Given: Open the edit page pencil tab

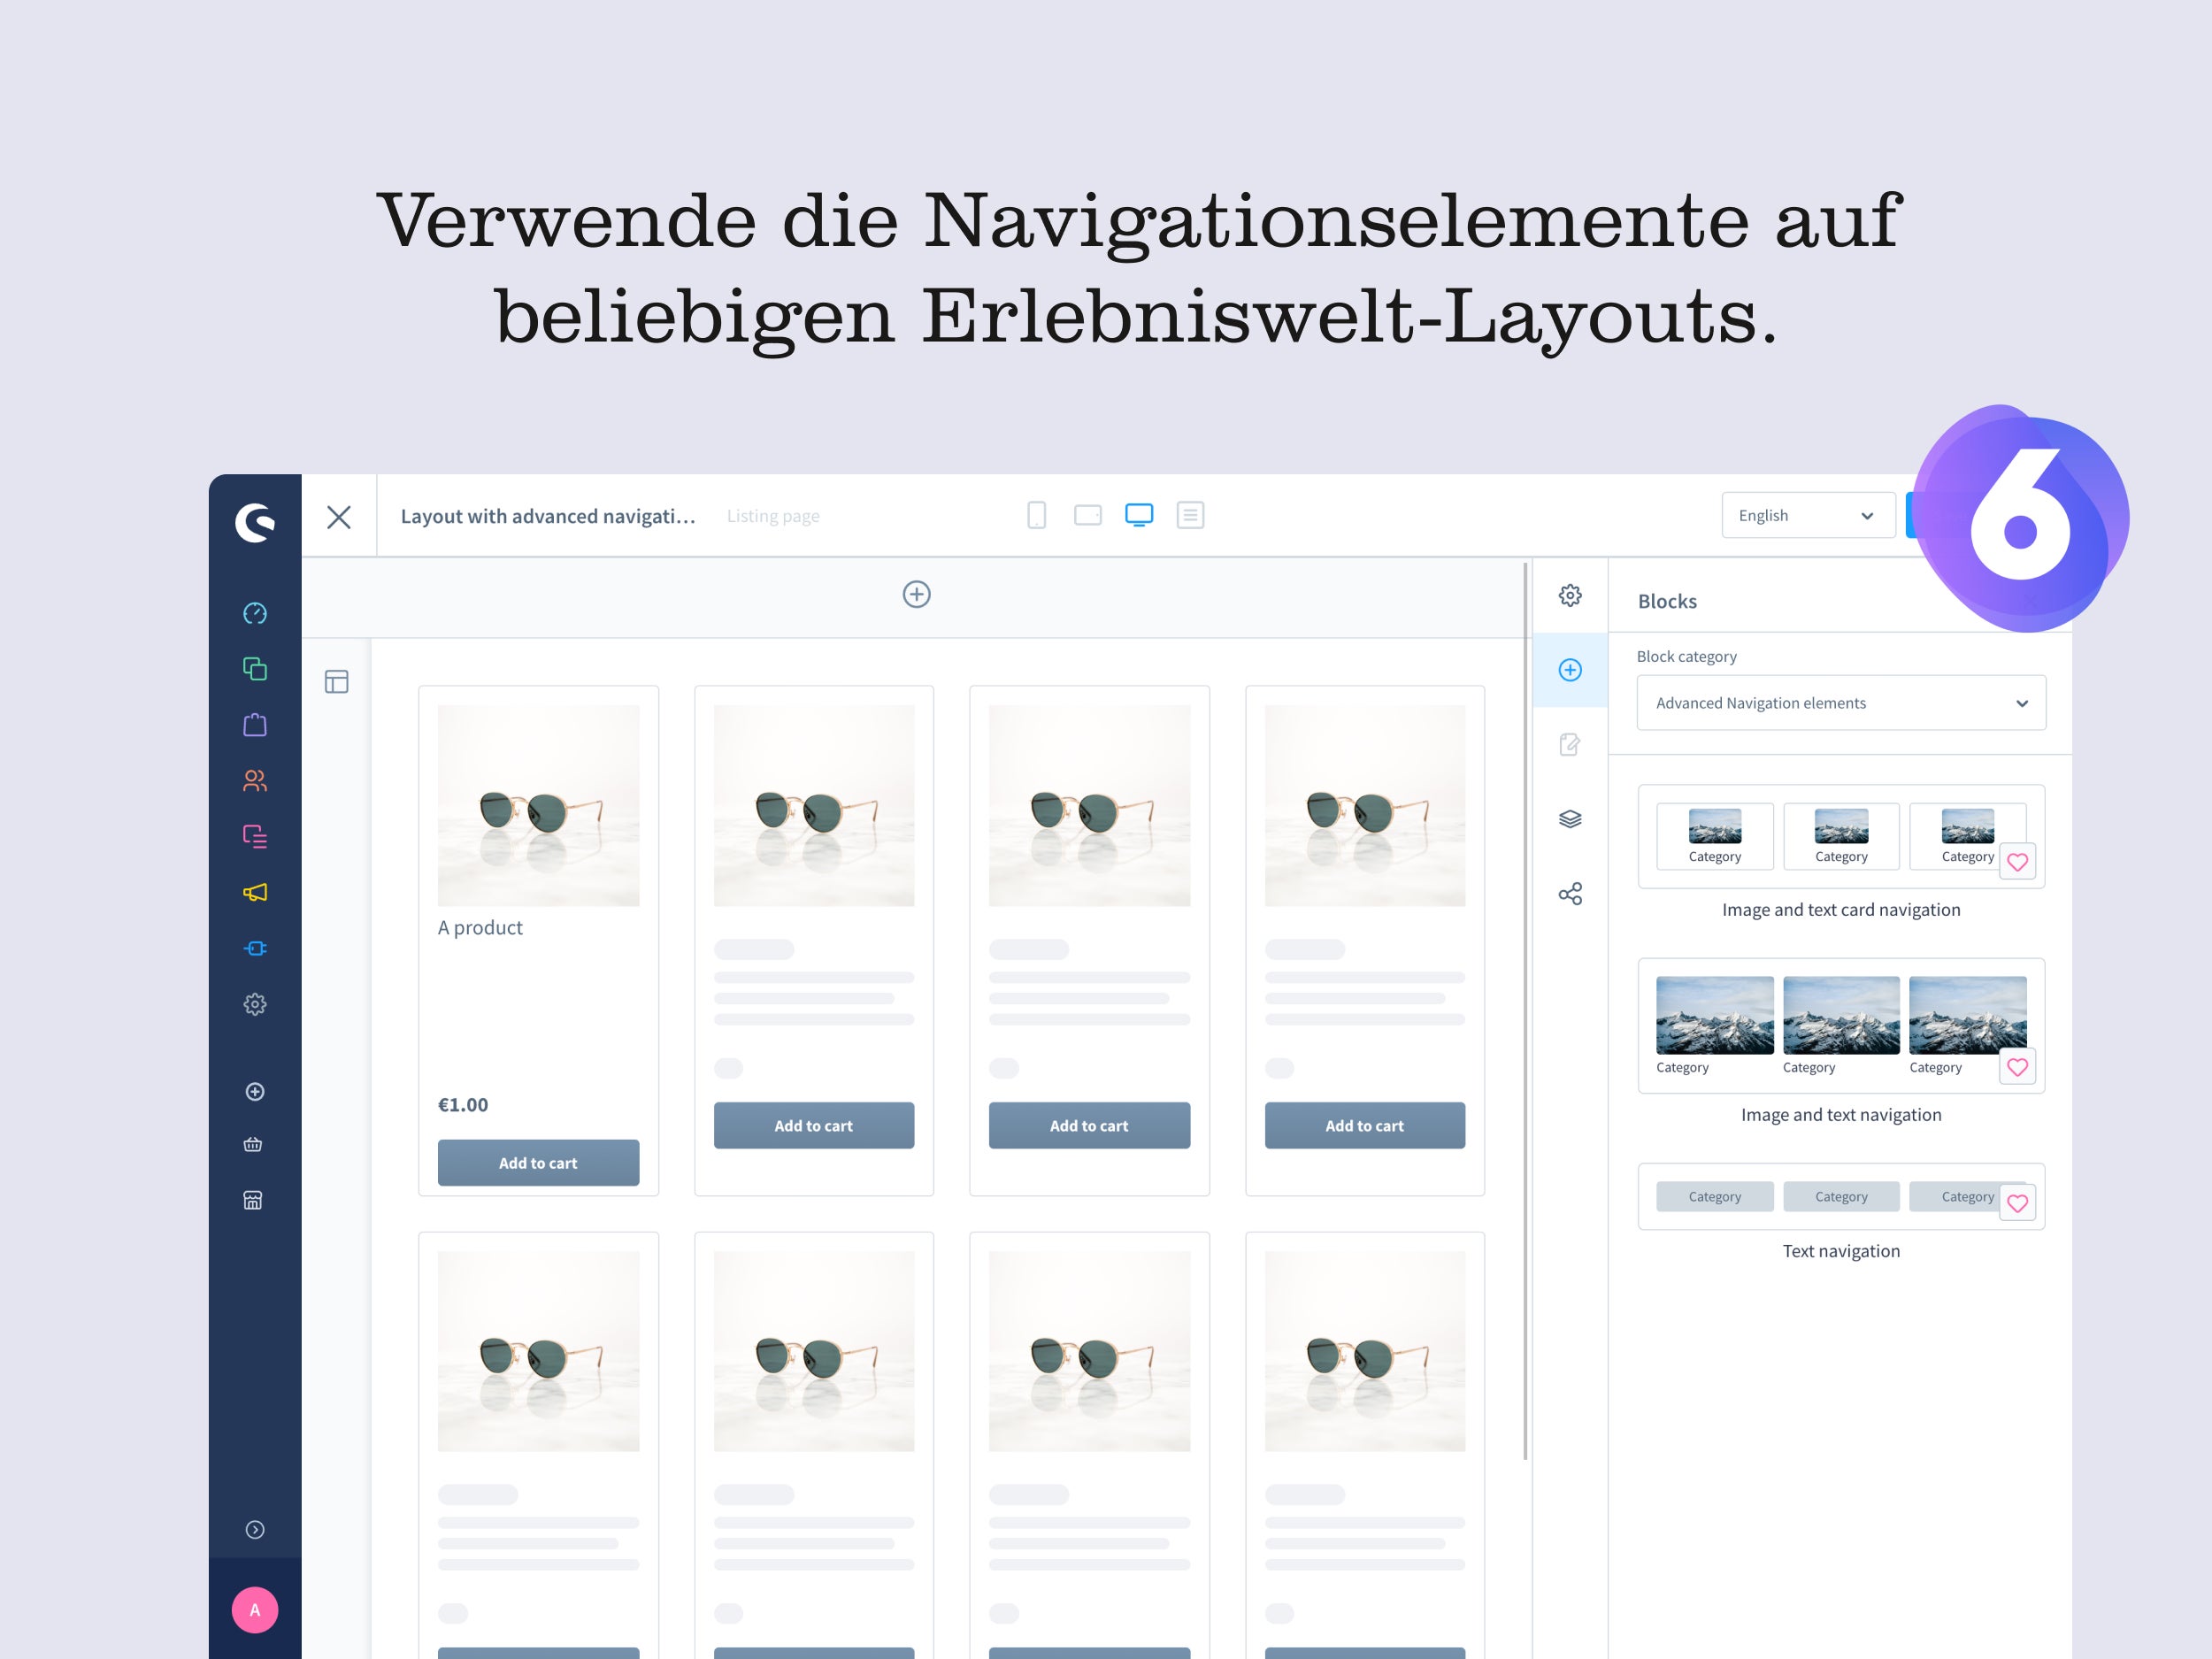Looking at the screenshot, I should tap(1570, 744).
